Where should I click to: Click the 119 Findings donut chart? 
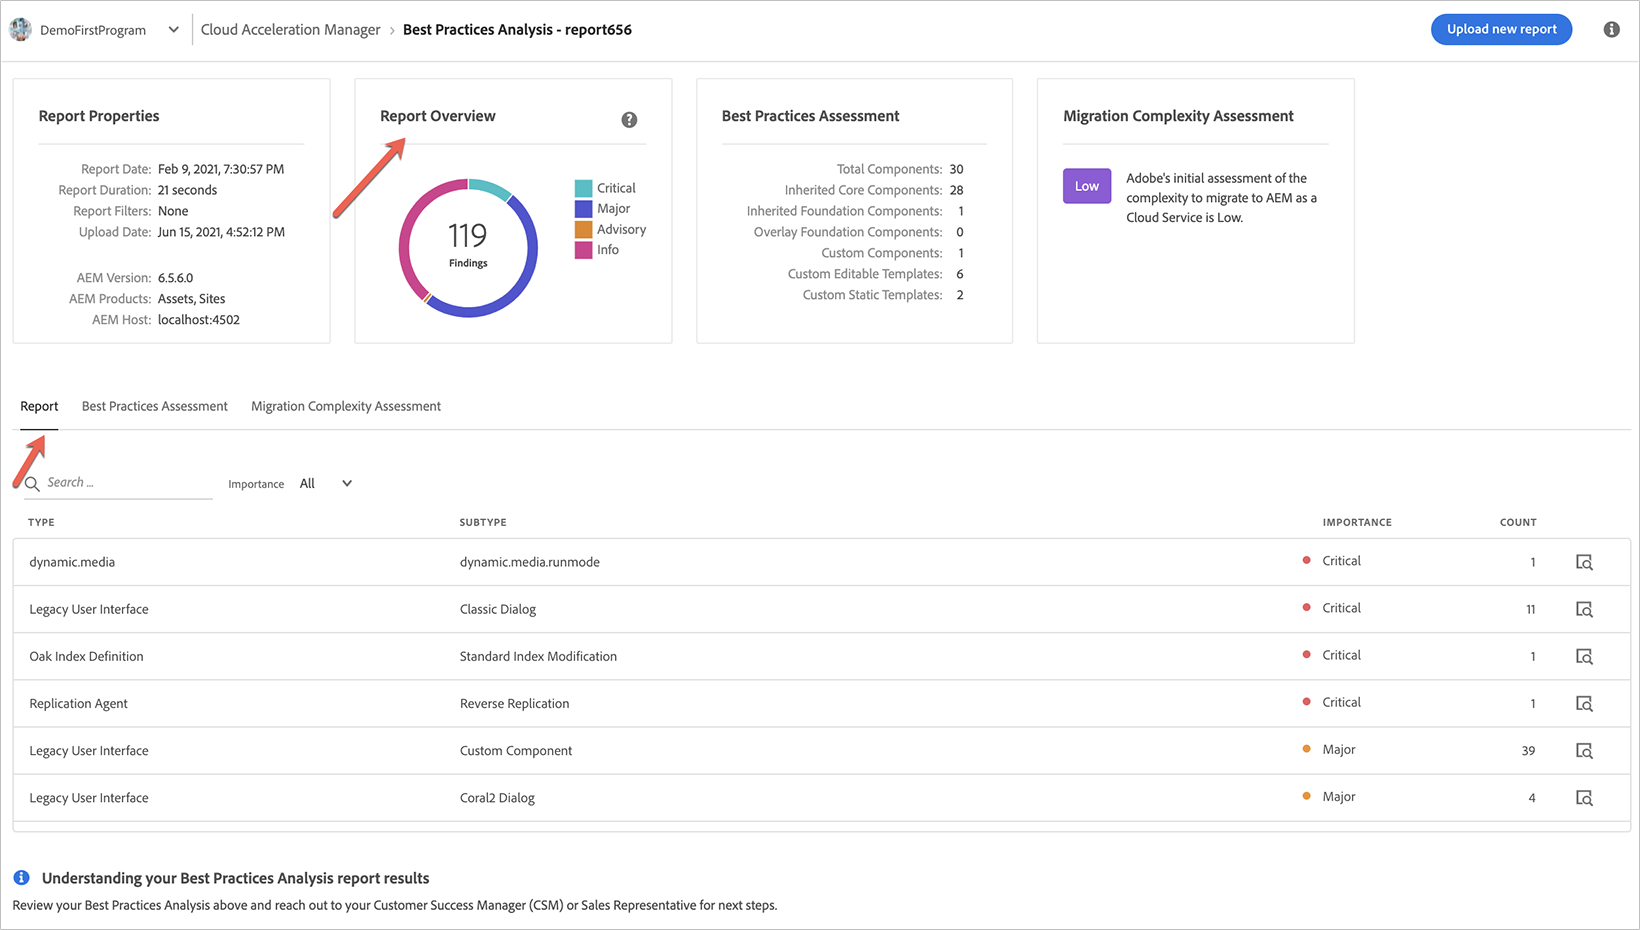pyautogui.click(x=468, y=248)
